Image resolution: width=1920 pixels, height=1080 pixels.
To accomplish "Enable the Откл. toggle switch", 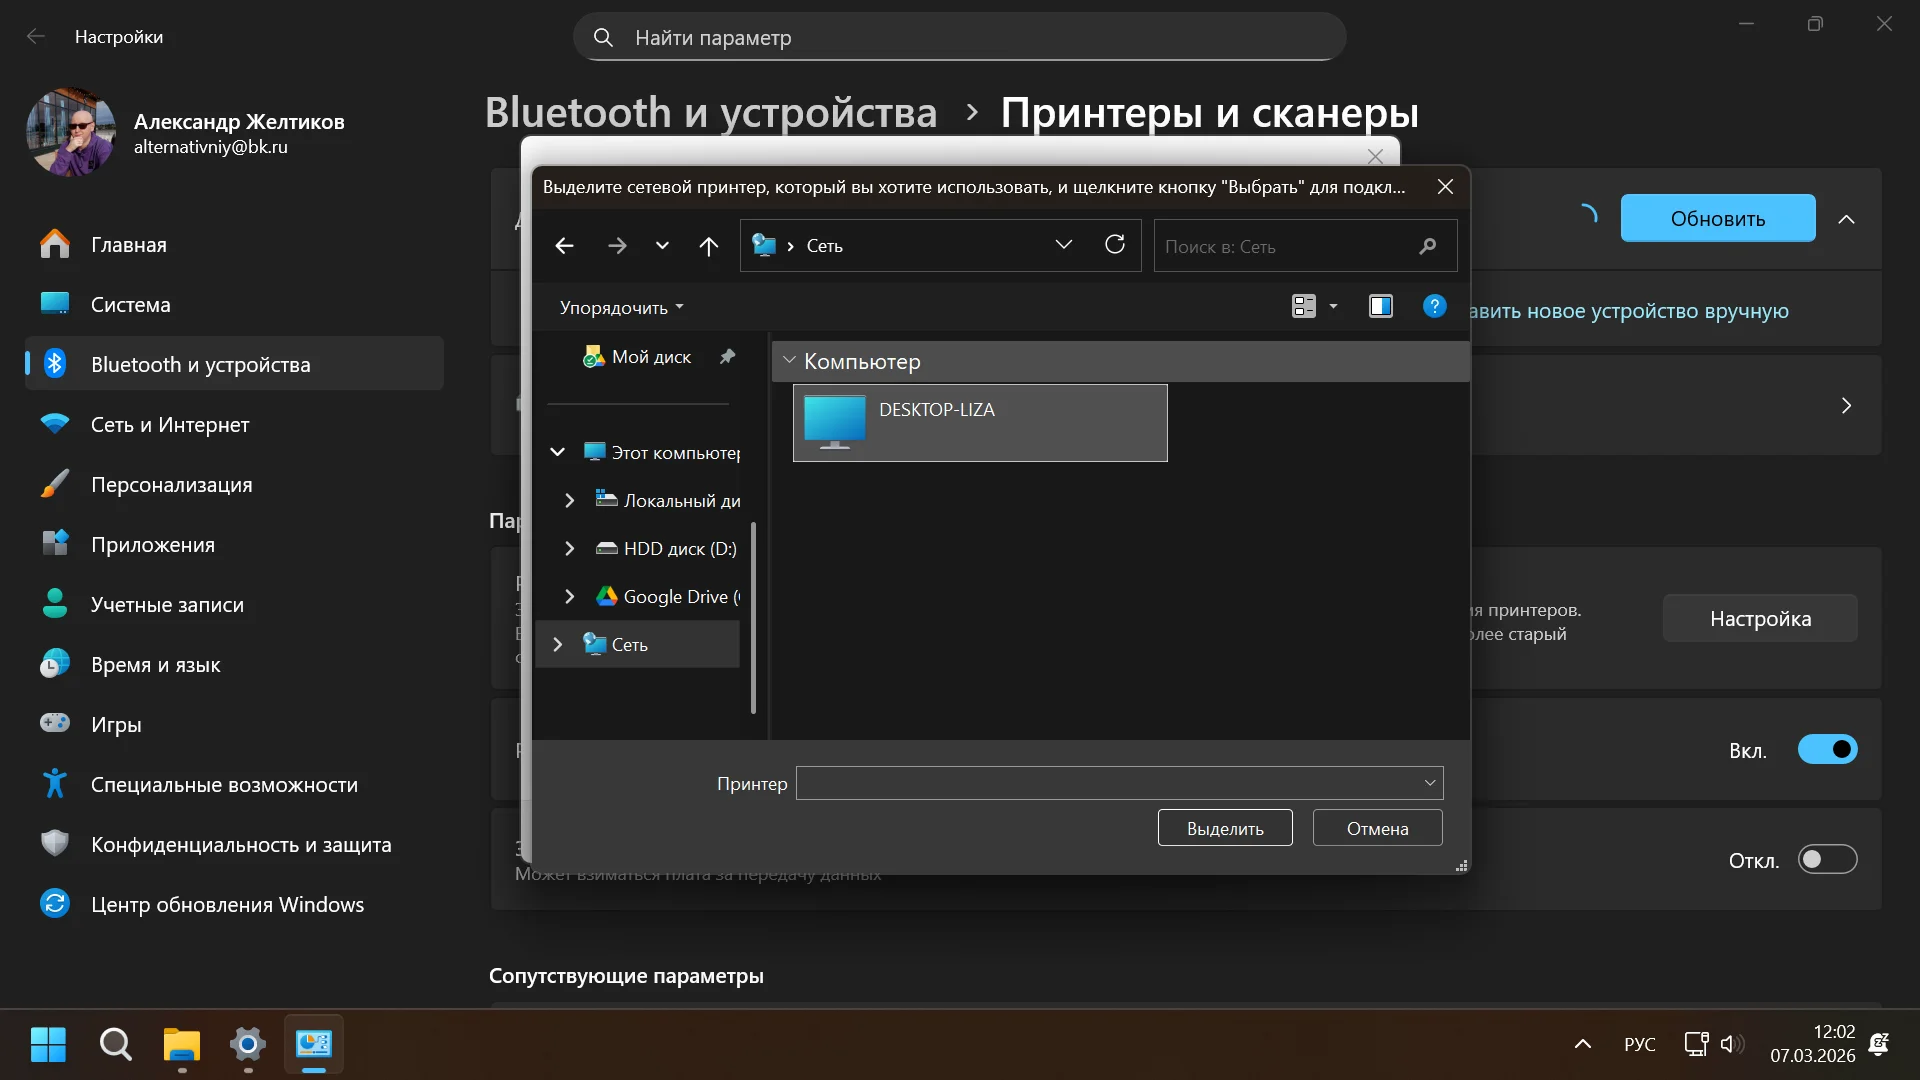I will coord(1827,860).
